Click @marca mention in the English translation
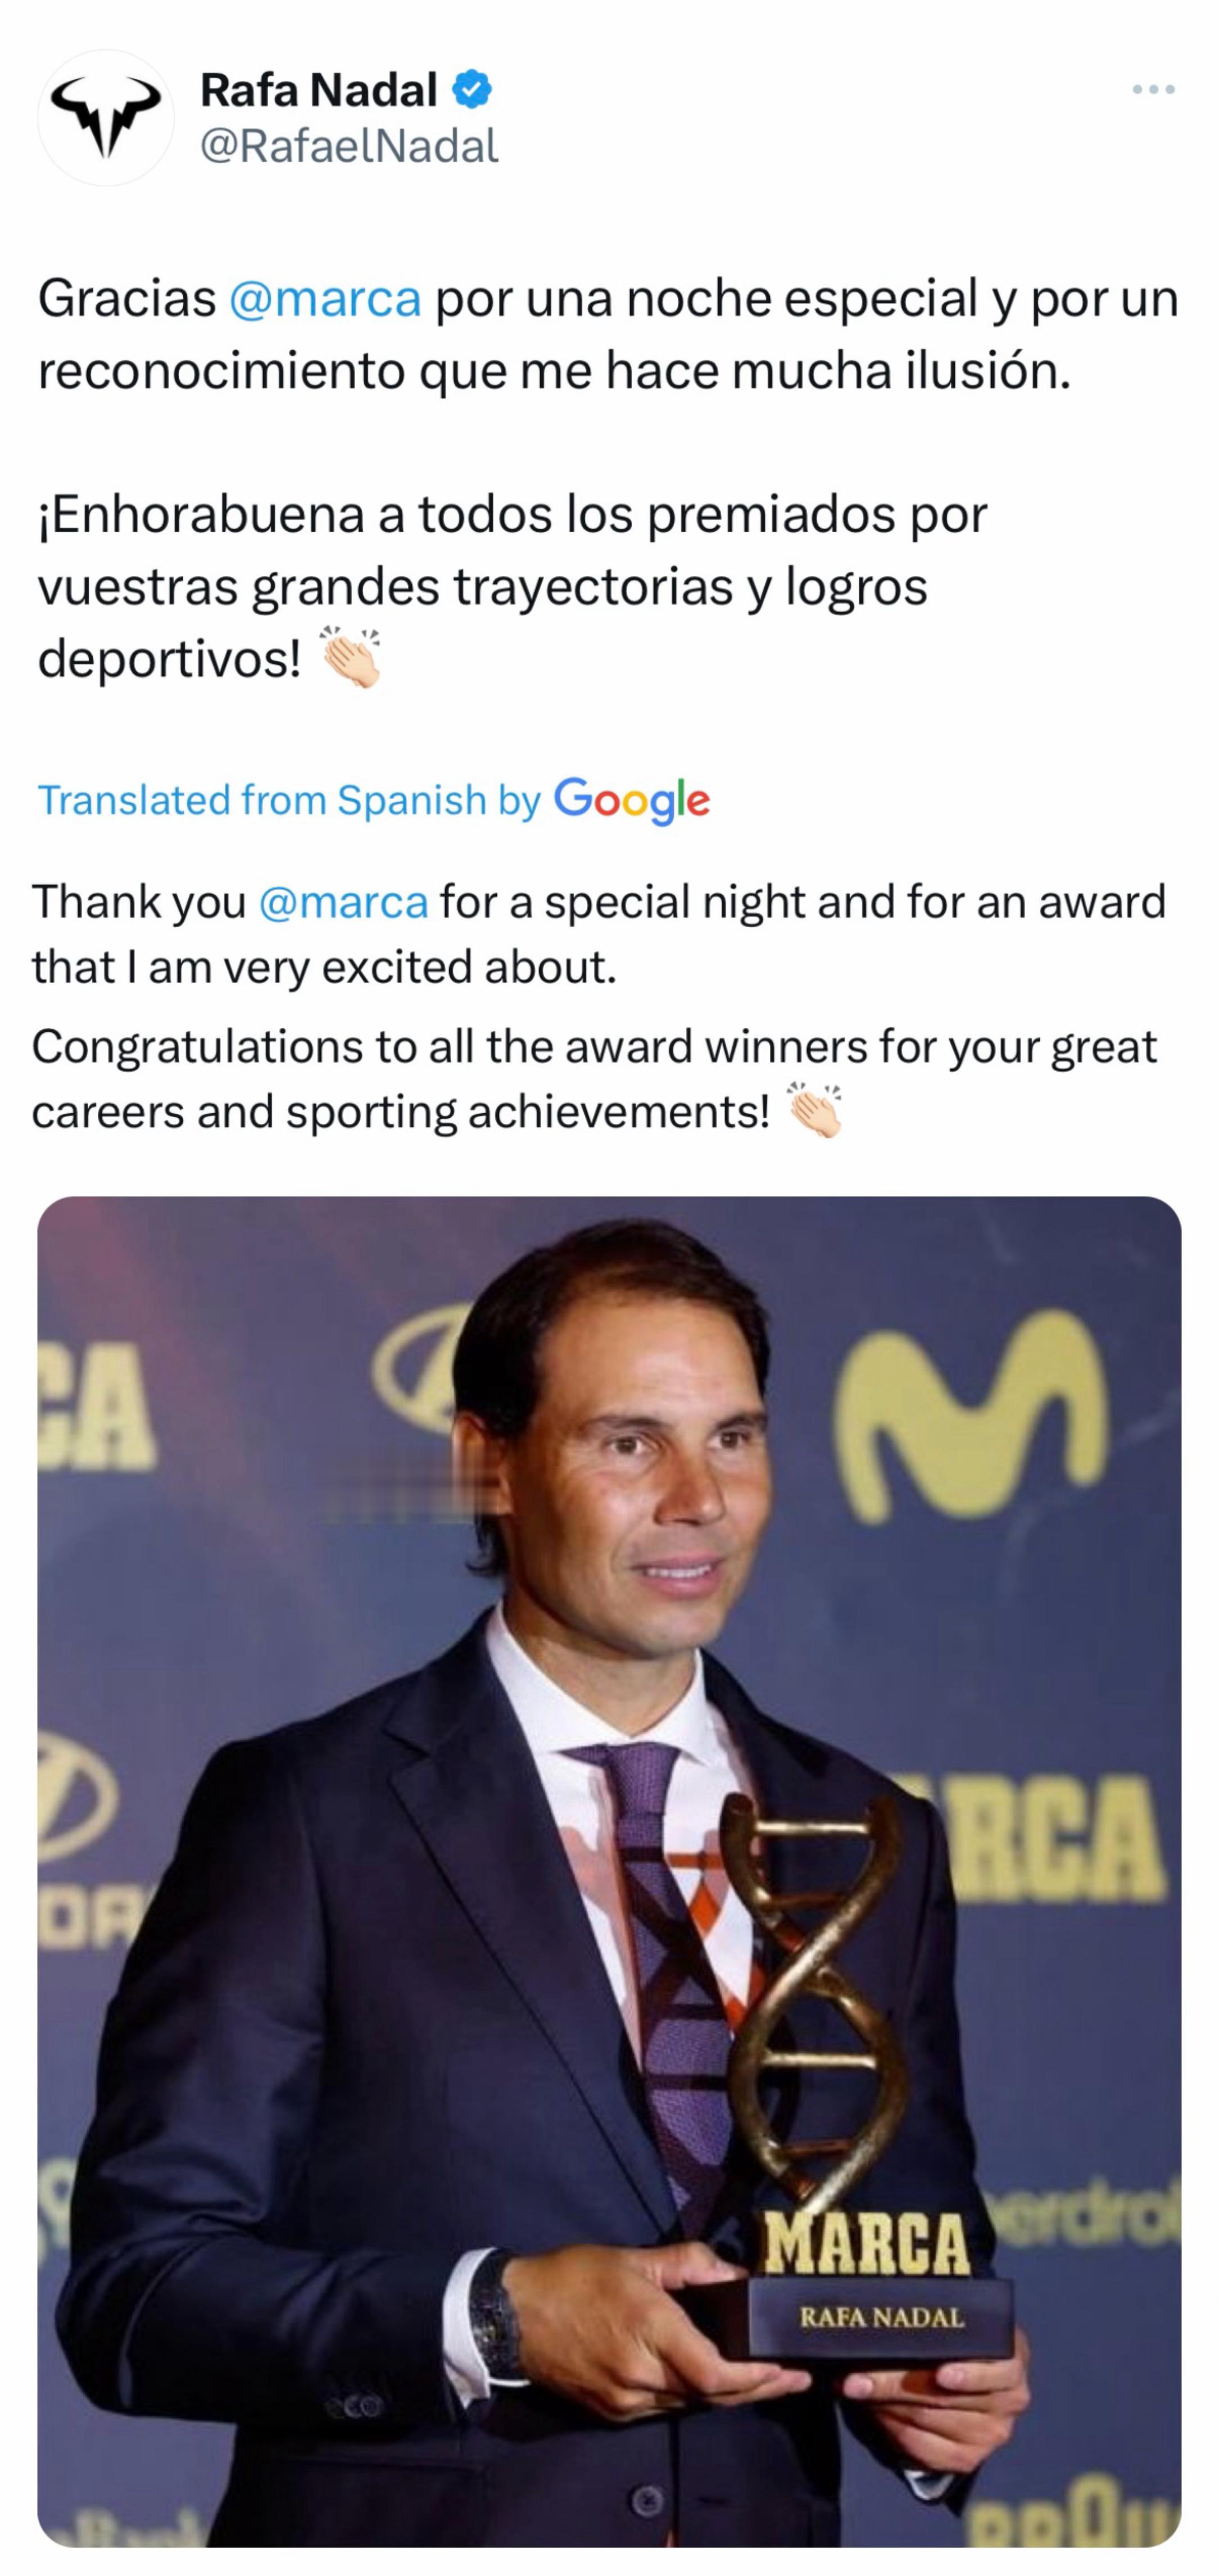 click(x=343, y=902)
